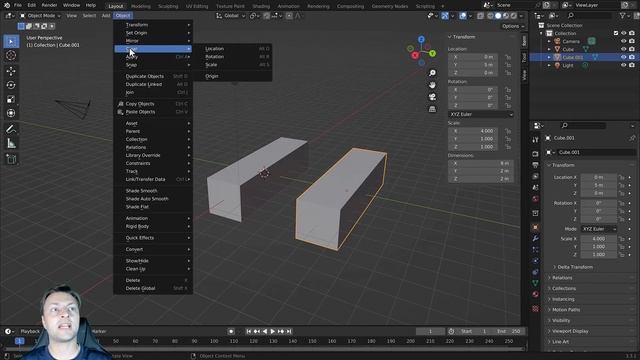Image resolution: width=640 pixels, height=360 pixels.
Task: Open the Object Mode dropdown
Action: click(40, 16)
